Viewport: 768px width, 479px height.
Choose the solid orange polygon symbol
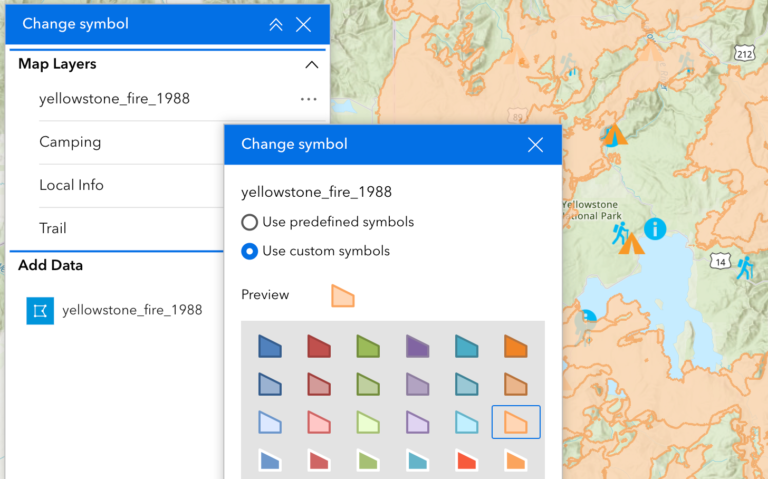pos(515,347)
